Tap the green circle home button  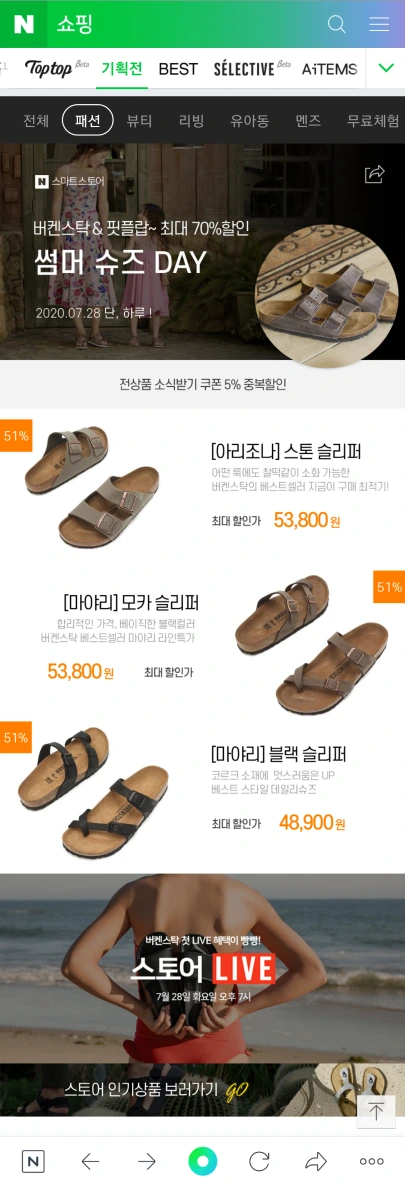click(202, 1161)
